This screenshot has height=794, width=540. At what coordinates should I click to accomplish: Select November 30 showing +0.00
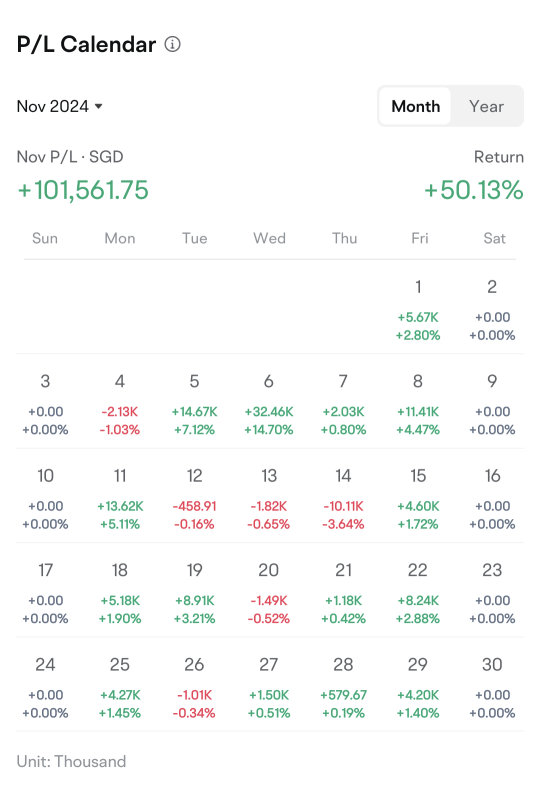[x=492, y=688]
